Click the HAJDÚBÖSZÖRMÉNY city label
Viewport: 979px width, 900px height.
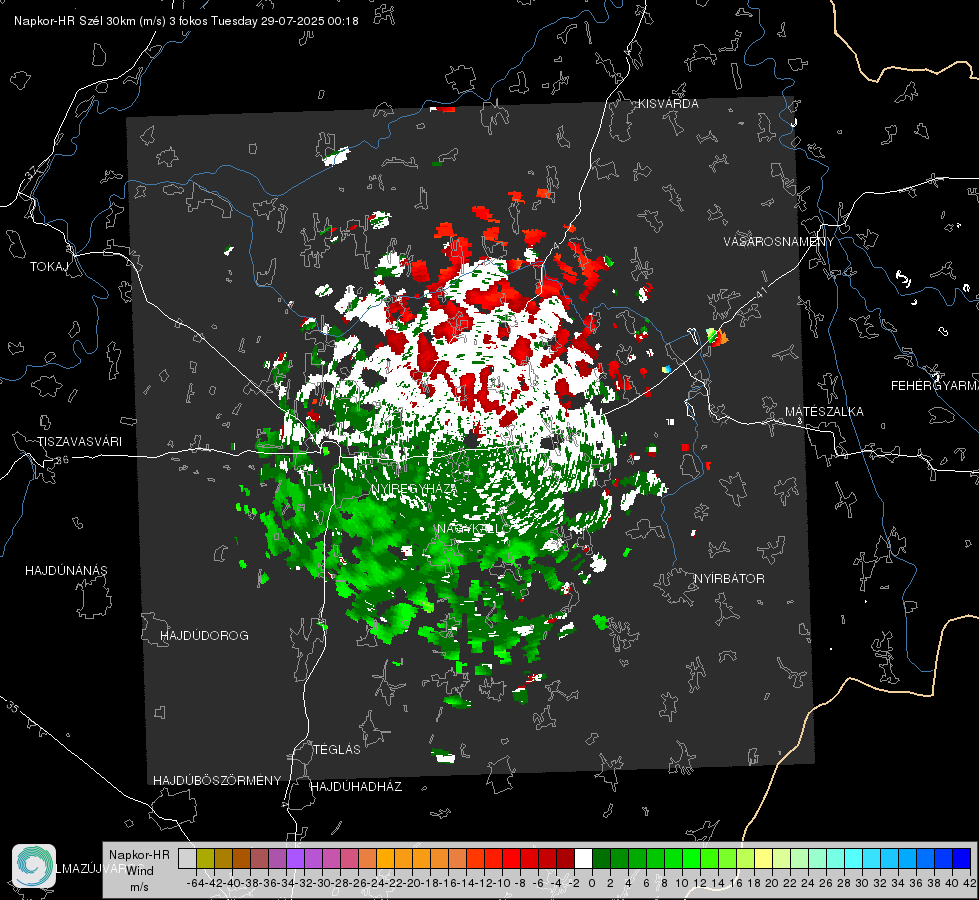(217, 781)
